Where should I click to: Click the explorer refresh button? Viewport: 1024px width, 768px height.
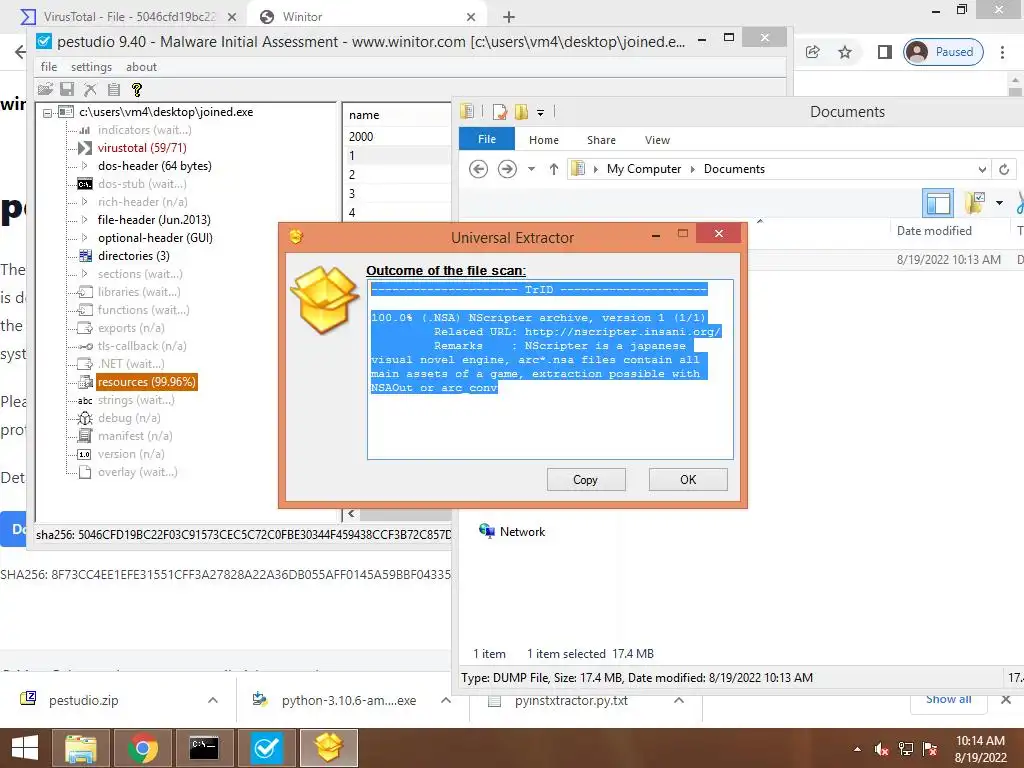click(x=1004, y=169)
